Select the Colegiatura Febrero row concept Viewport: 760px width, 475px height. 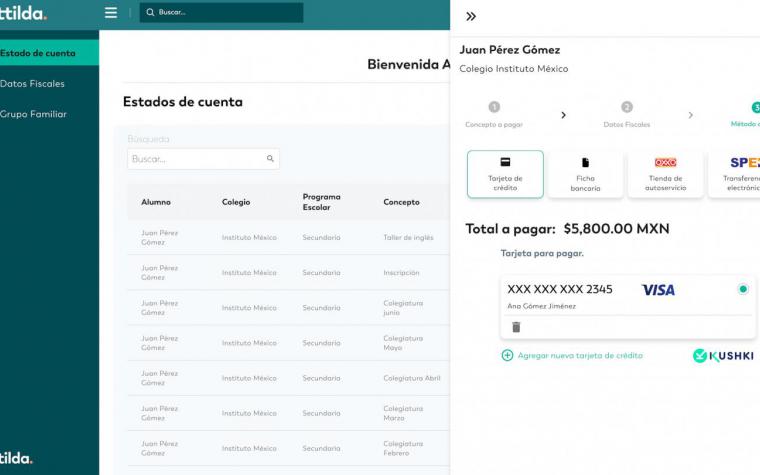coord(403,448)
